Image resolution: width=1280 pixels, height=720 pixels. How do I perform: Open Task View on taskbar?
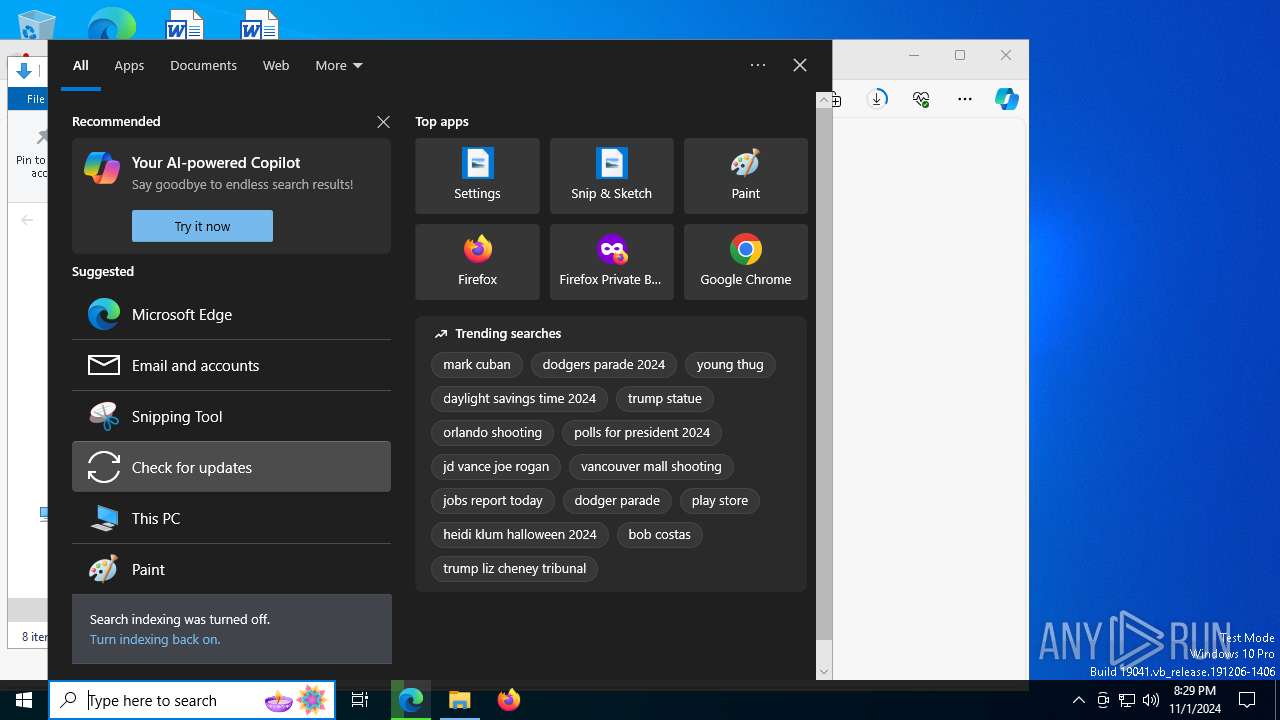click(360, 700)
